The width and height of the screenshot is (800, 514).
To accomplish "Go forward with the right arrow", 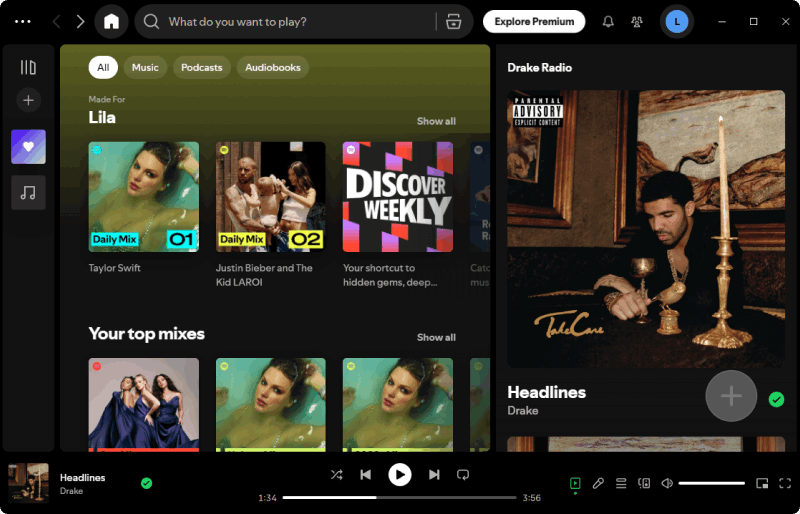I will (80, 21).
